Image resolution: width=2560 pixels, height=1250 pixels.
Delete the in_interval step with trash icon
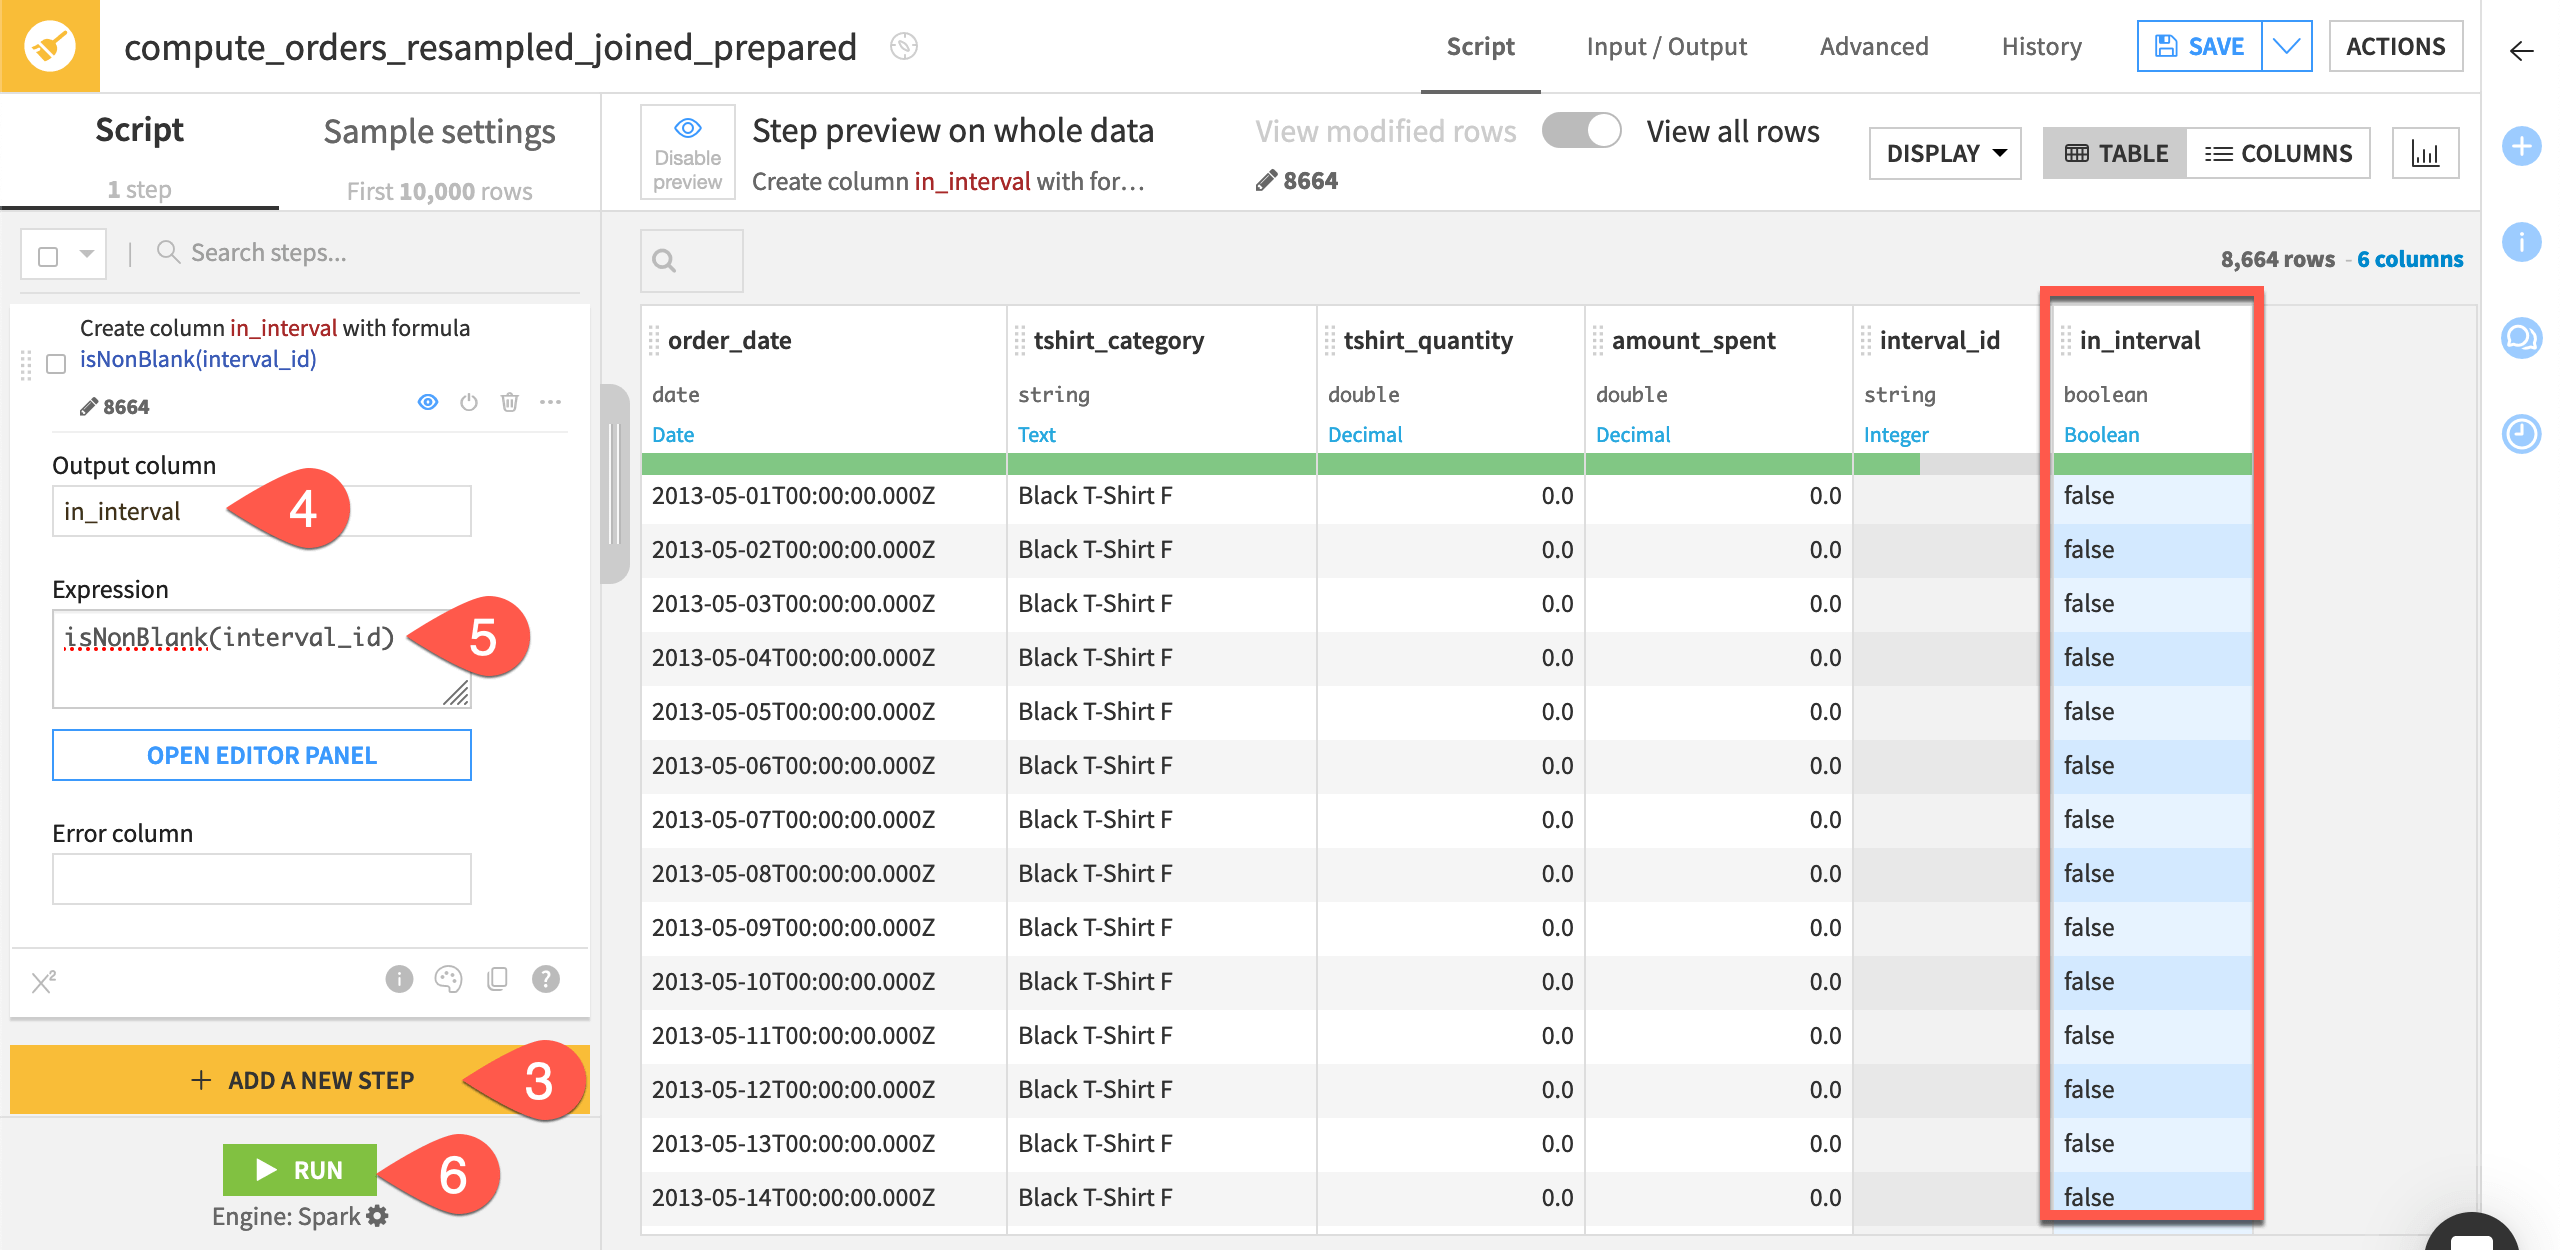pyautogui.click(x=510, y=402)
